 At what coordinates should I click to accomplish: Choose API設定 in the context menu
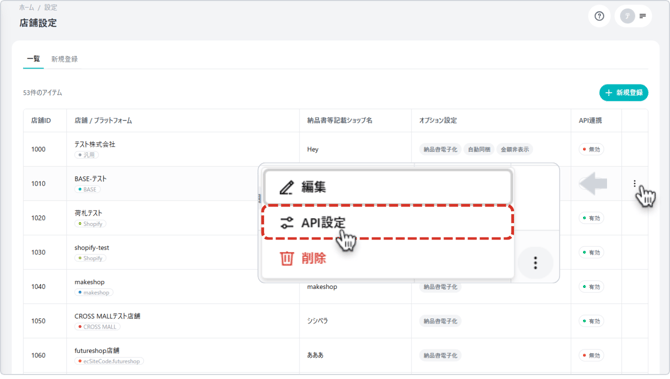(388, 222)
